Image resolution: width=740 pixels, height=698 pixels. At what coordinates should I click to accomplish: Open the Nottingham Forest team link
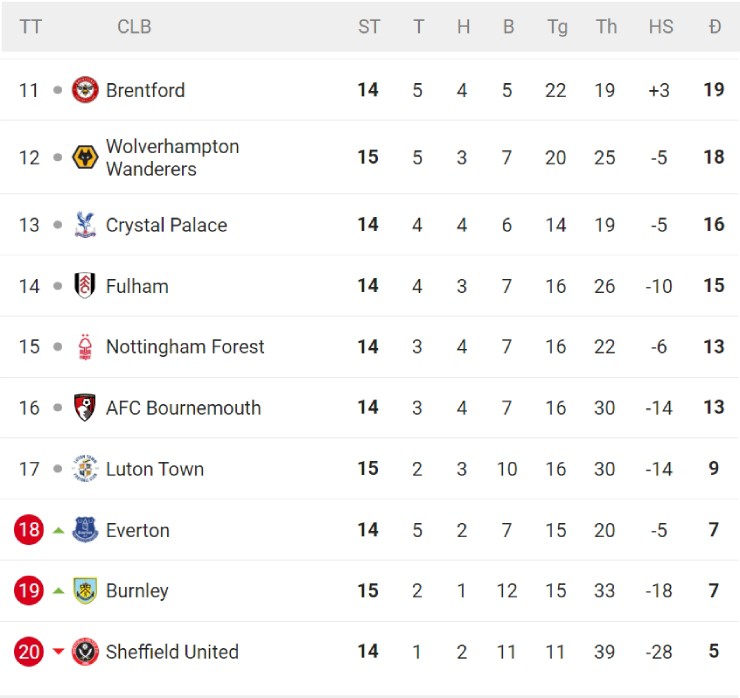(185, 347)
